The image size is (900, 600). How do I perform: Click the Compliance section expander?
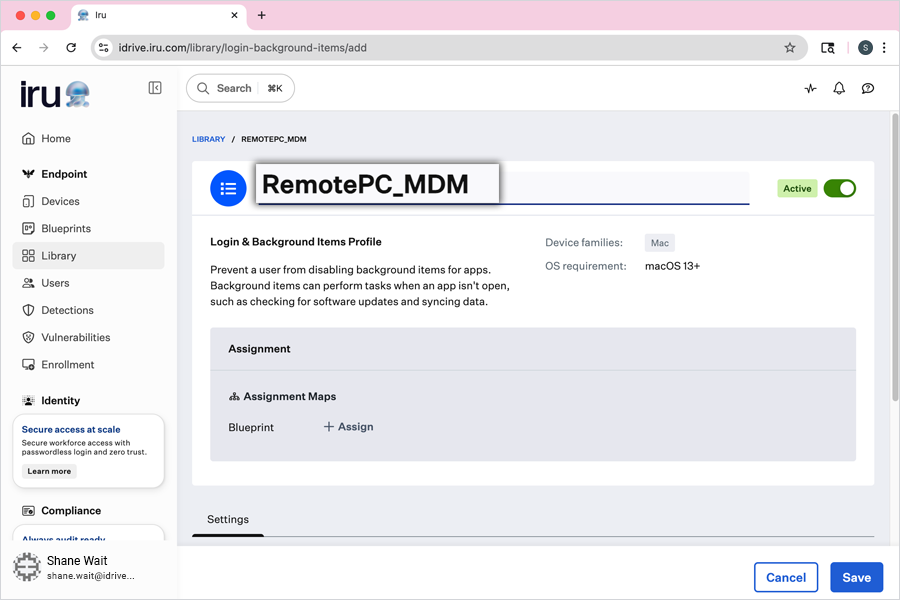pos(70,511)
